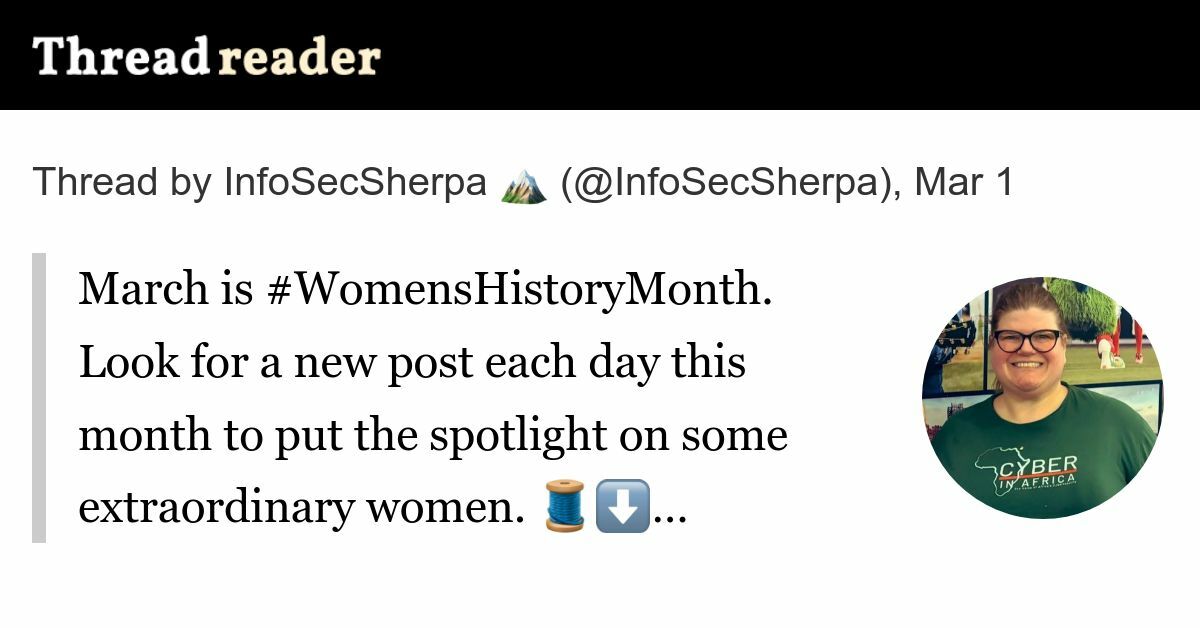Image resolution: width=1200 pixels, height=628 pixels.
Task: Click the Thread reader logo
Action: click(206, 56)
